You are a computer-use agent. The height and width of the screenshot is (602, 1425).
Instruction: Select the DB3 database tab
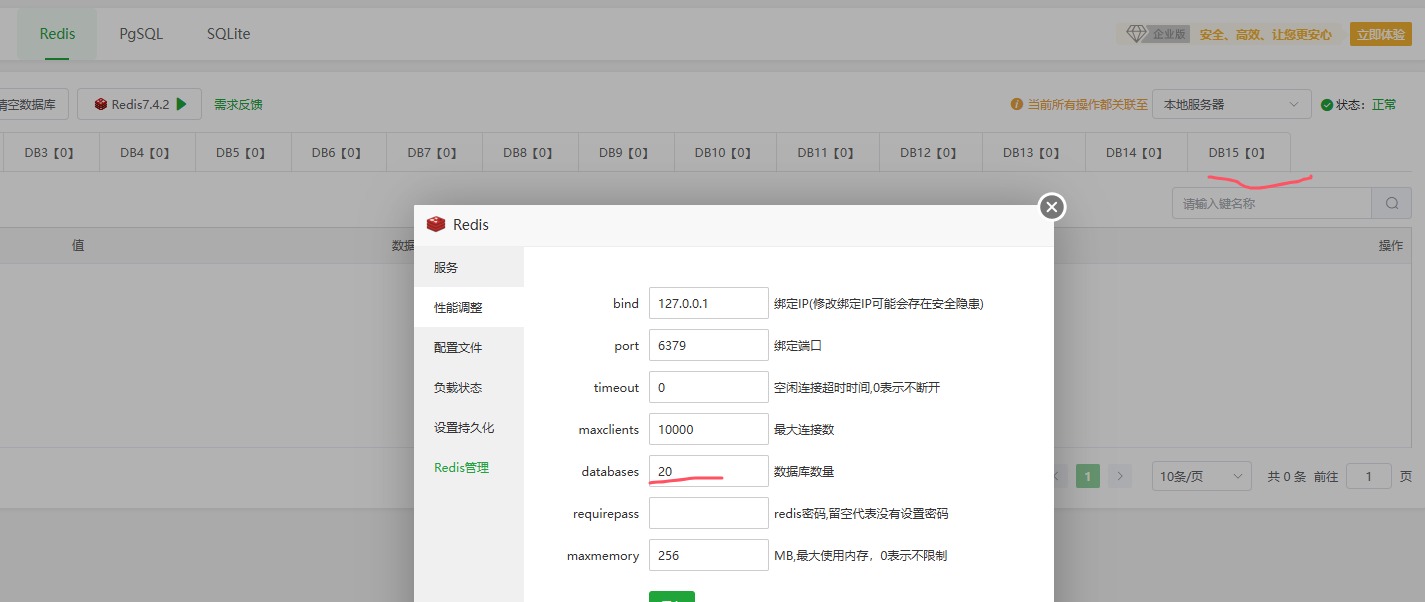(49, 153)
